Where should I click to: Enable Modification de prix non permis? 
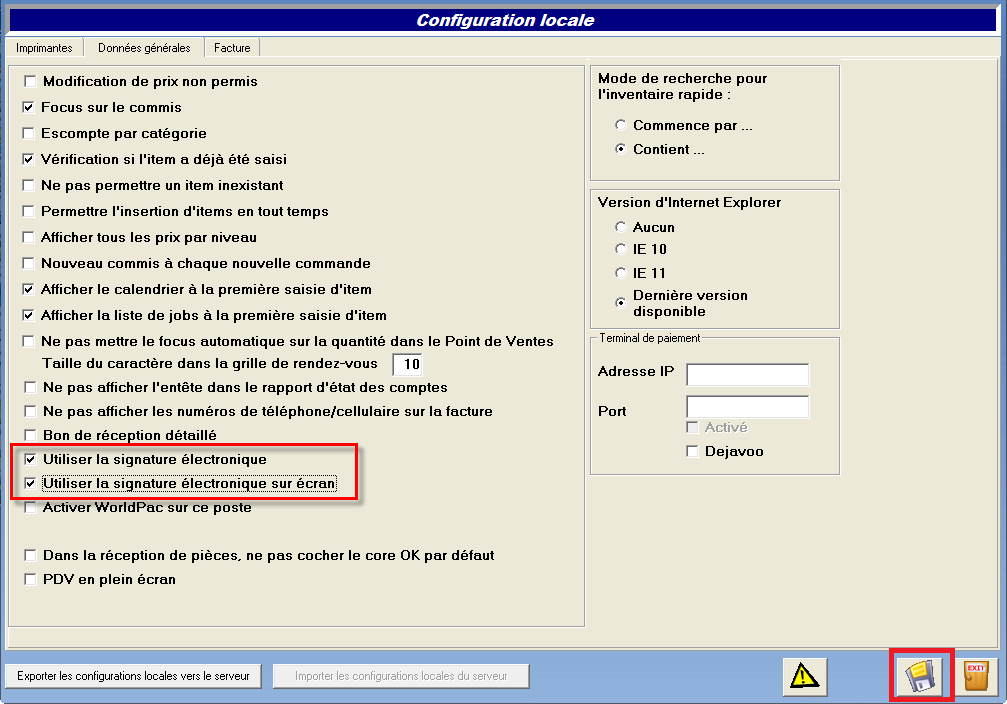tap(30, 82)
